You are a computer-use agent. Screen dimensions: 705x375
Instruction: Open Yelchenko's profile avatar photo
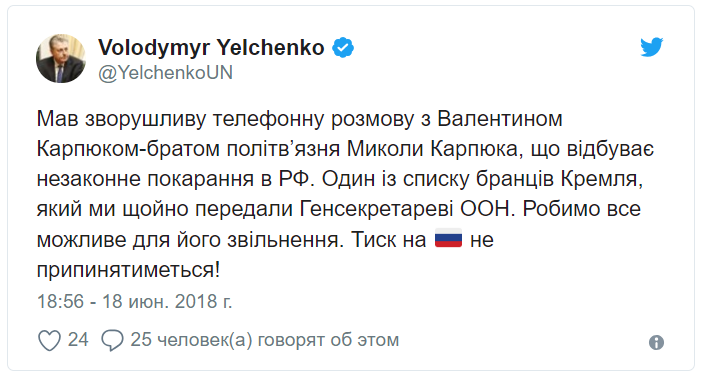point(61,58)
